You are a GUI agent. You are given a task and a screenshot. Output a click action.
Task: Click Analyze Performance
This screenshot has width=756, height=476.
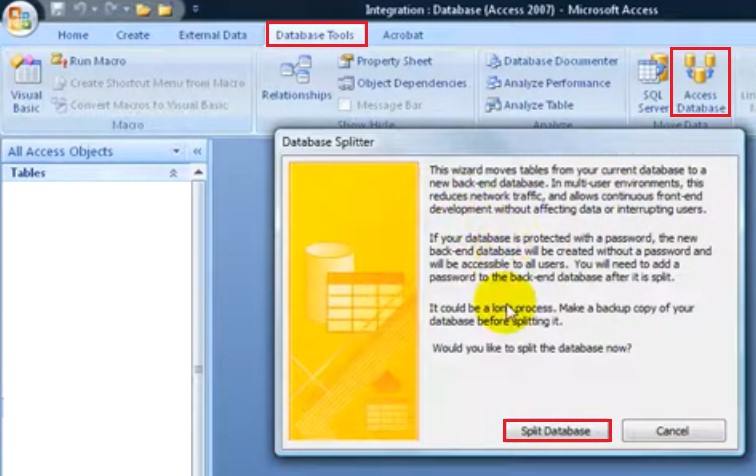tap(548, 83)
